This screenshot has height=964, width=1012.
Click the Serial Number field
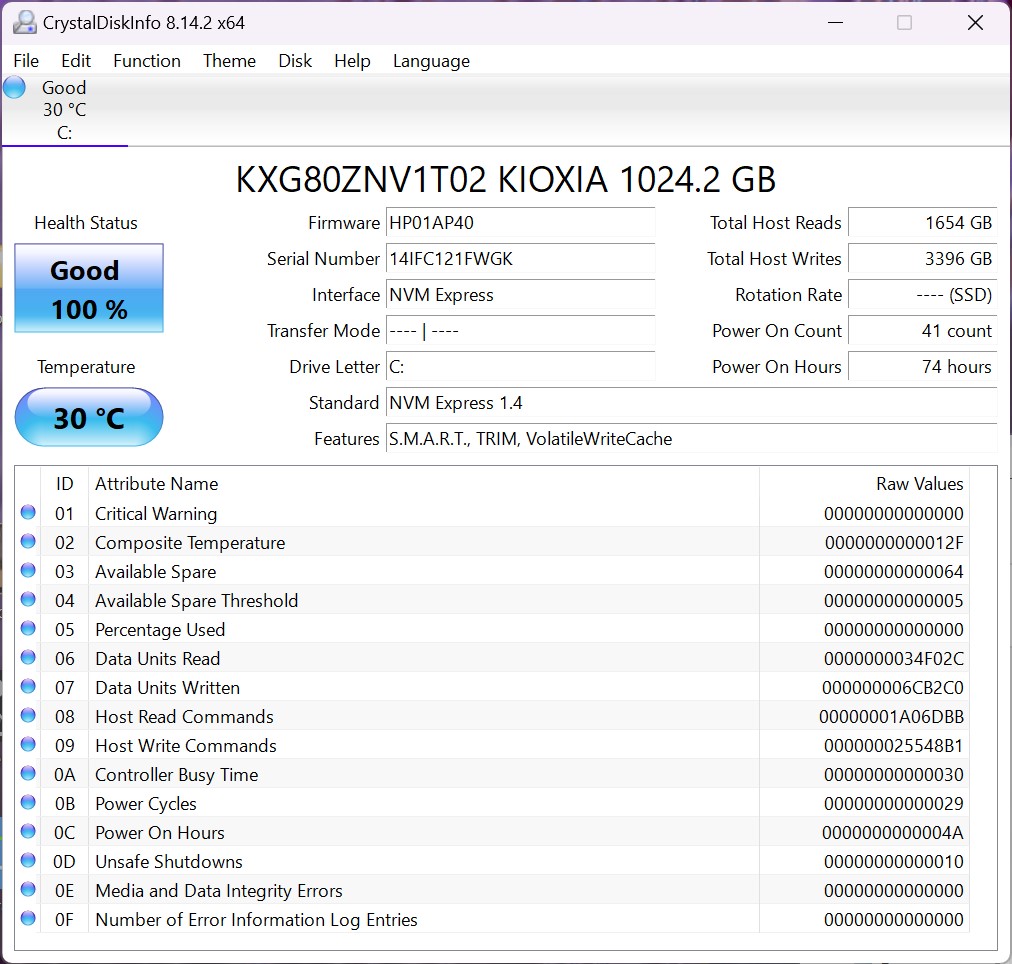coord(520,259)
